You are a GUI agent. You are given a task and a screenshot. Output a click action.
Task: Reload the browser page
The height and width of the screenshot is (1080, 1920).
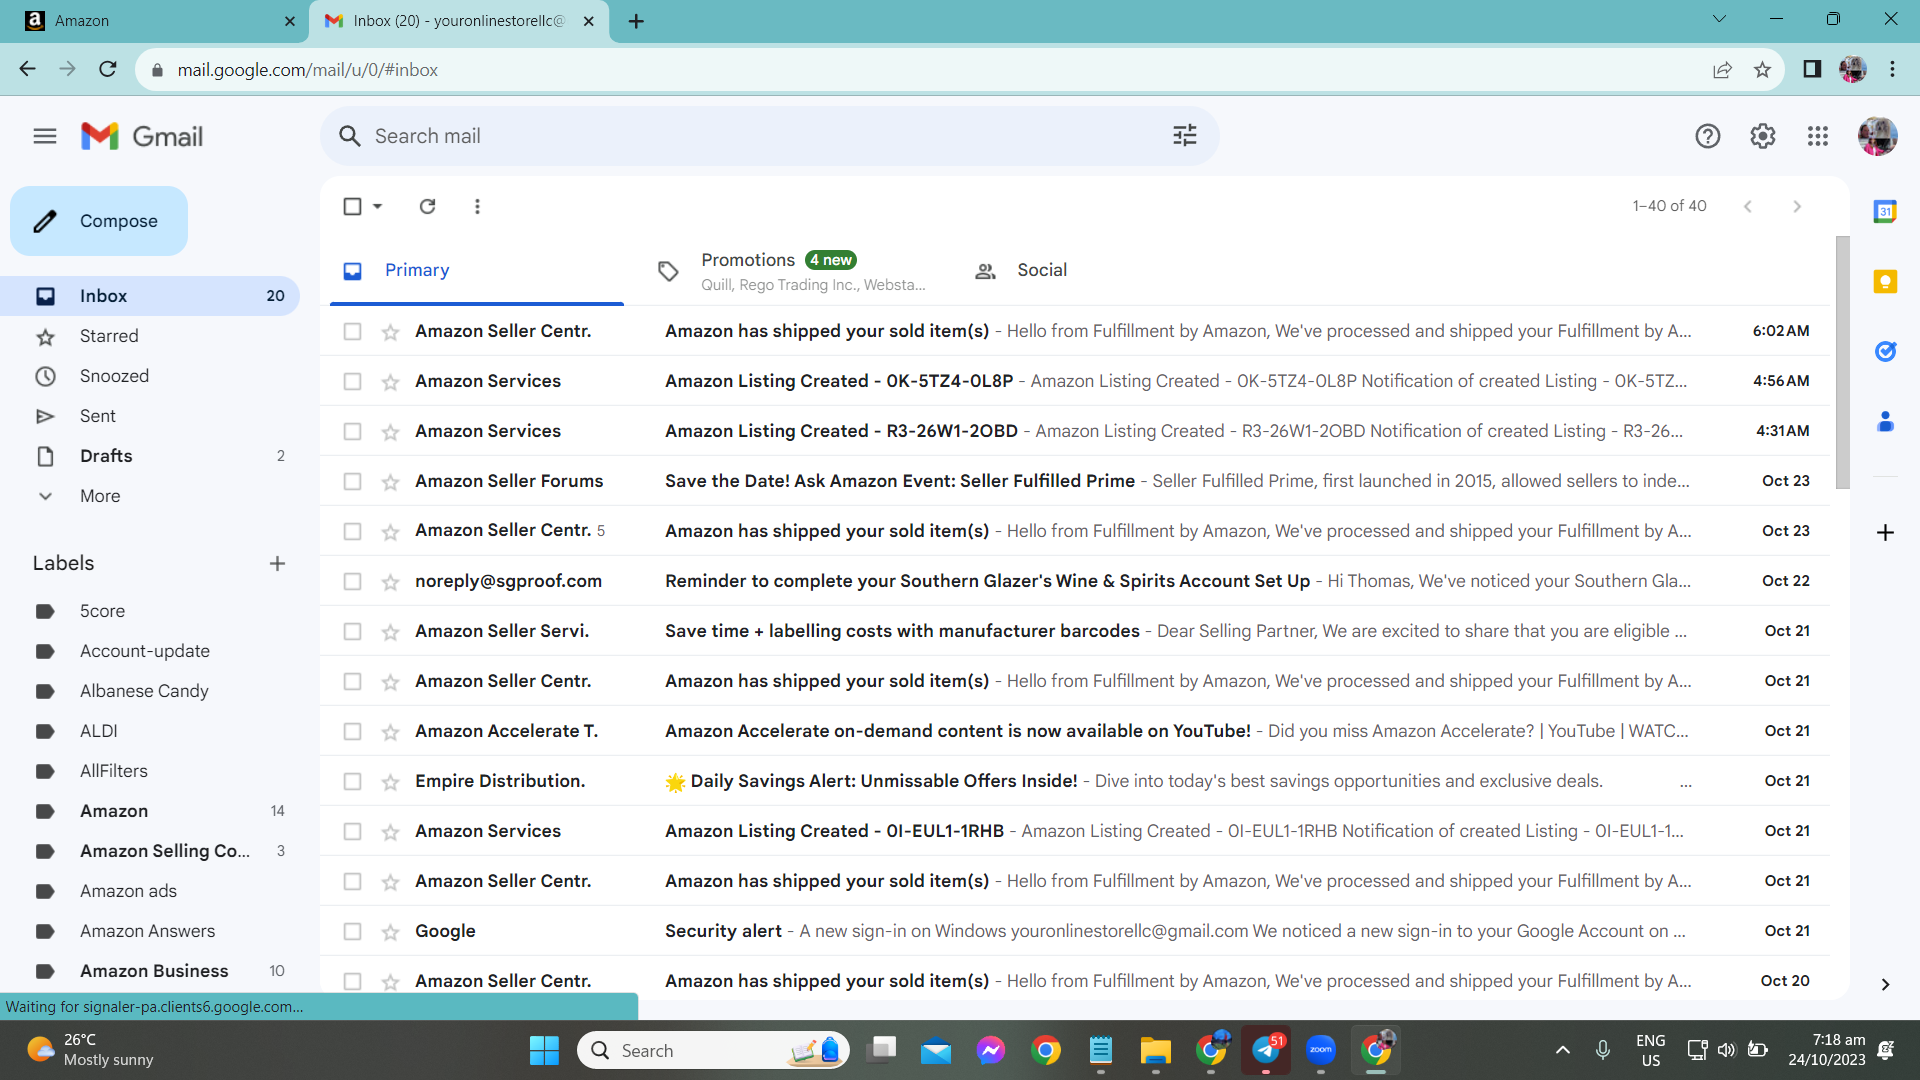tap(108, 69)
